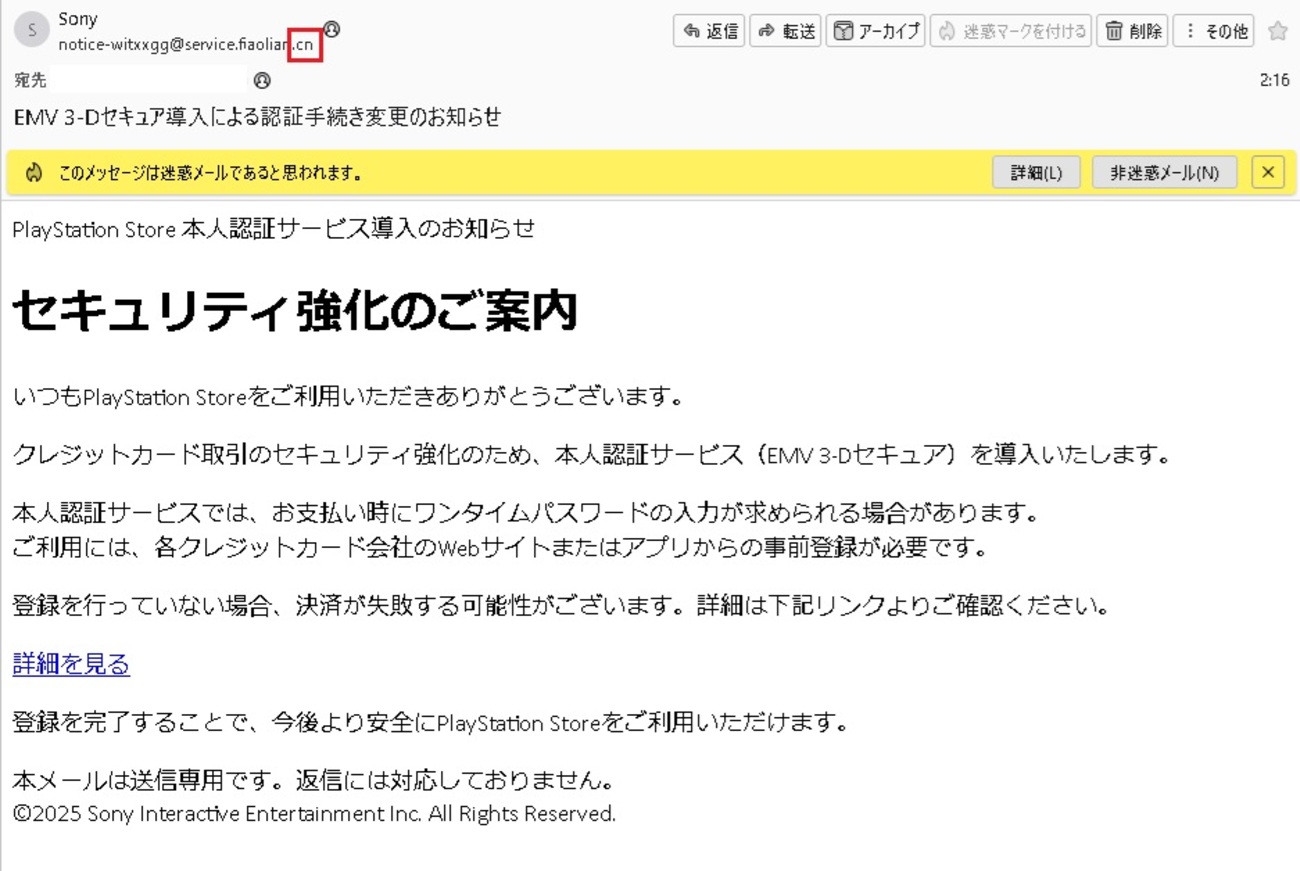Click the received time 2:16
This screenshot has width=1300, height=871.
point(1274,81)
